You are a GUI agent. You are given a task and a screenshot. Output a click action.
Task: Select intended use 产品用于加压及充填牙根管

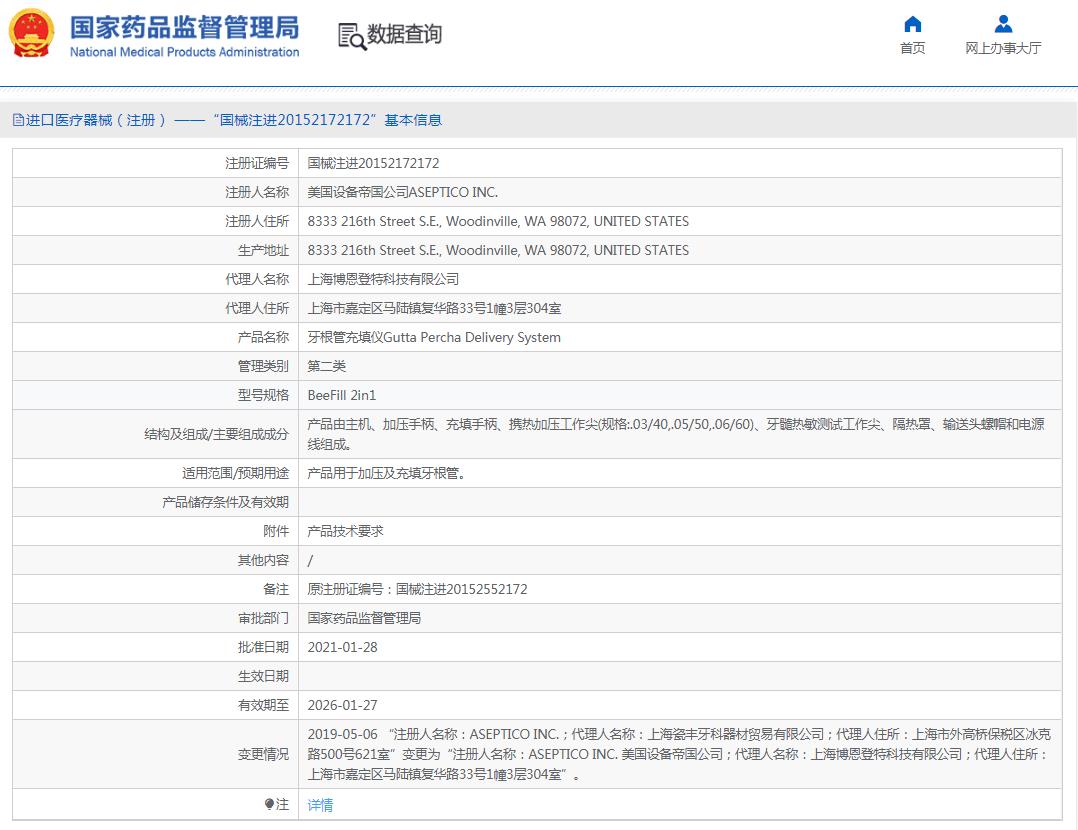coord(386,473)
